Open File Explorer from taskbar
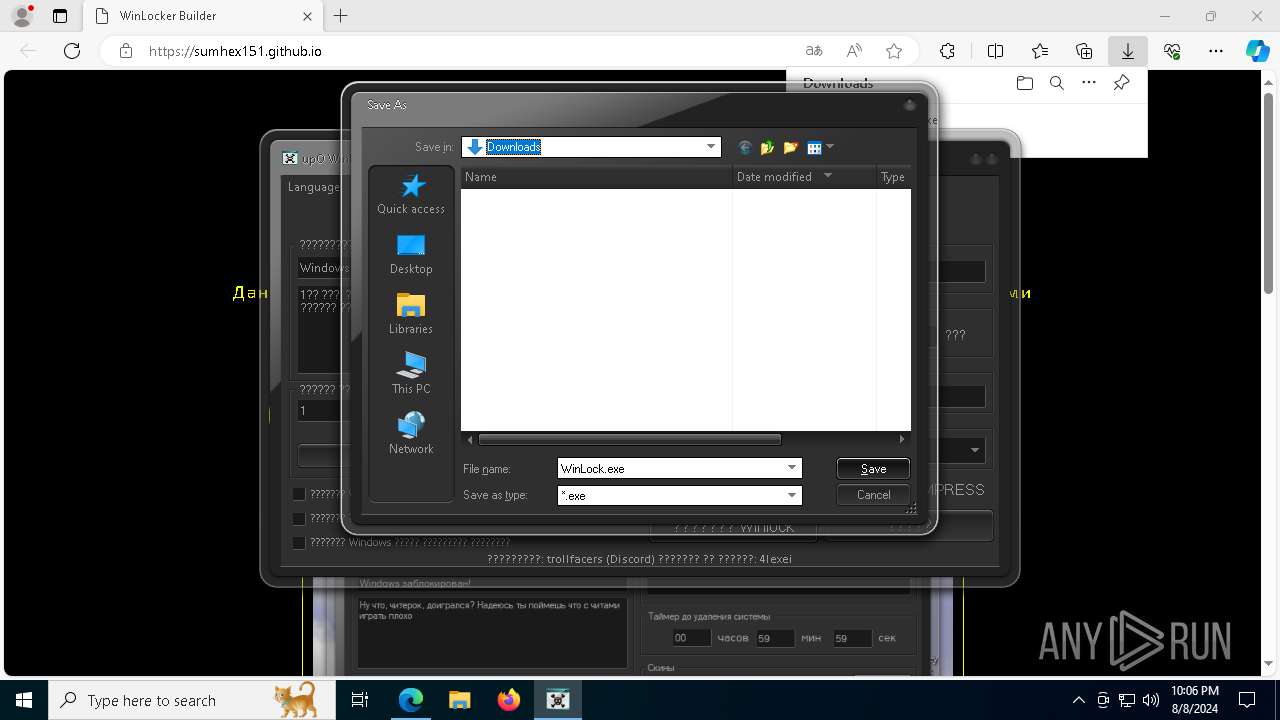The height and width of the screenshot is (720, 1280). (459, 700)
